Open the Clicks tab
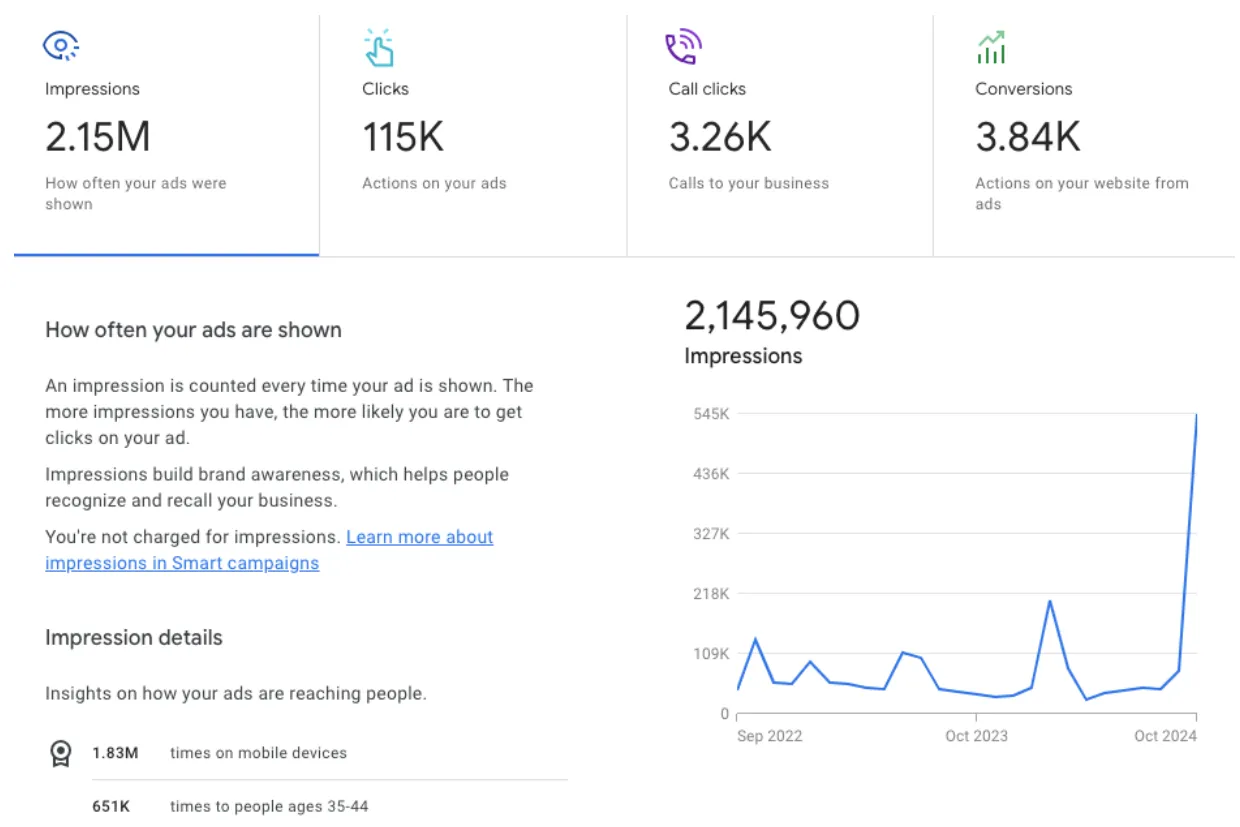The height and width of the screenshot is (827, 1240). tap(473, 135)
